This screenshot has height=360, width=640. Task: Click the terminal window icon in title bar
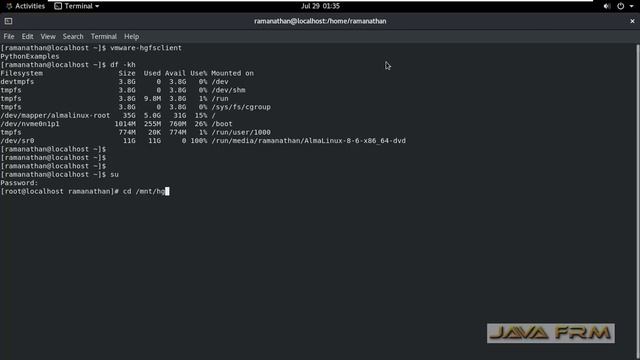9,21
